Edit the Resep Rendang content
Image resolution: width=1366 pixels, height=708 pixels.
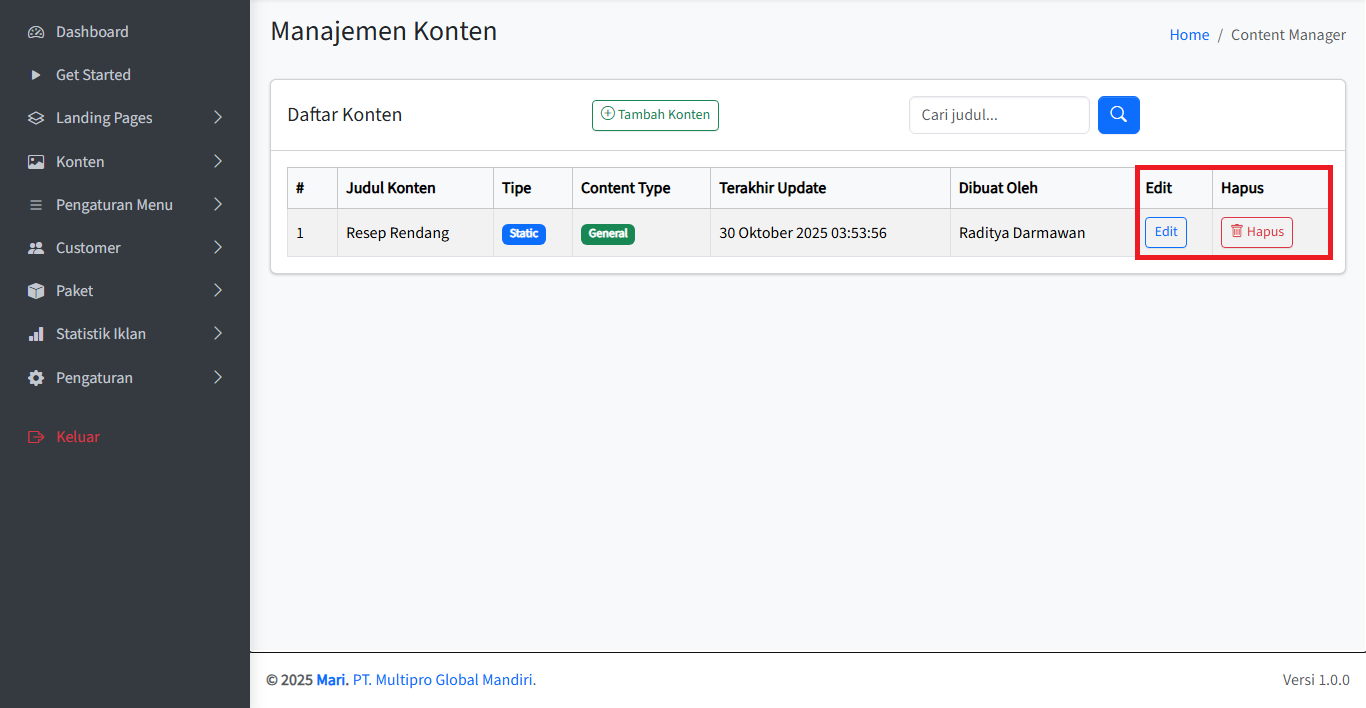(1165, 232)
